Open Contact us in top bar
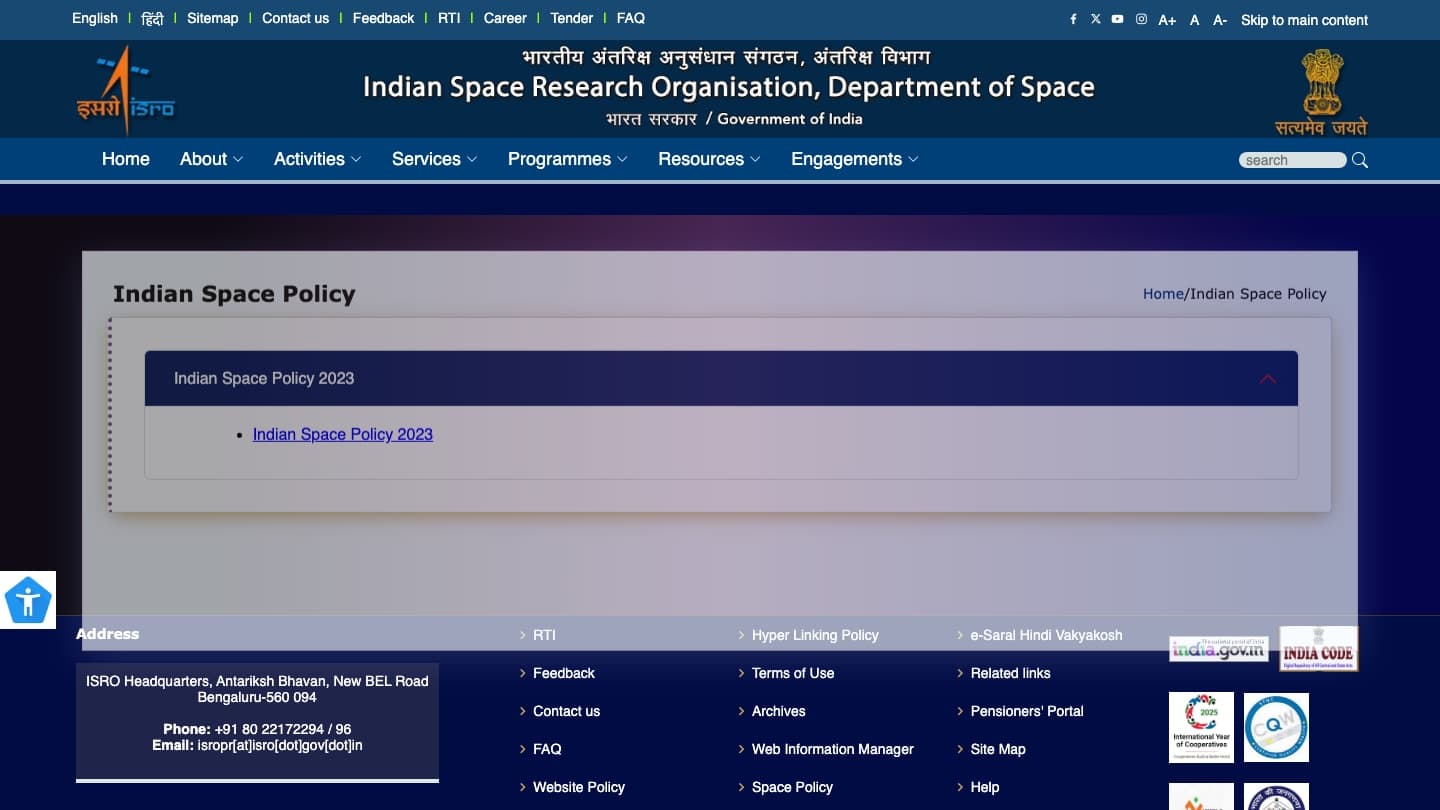The width and height of the screenshot is (1440, 810). (x=295, y=18)
